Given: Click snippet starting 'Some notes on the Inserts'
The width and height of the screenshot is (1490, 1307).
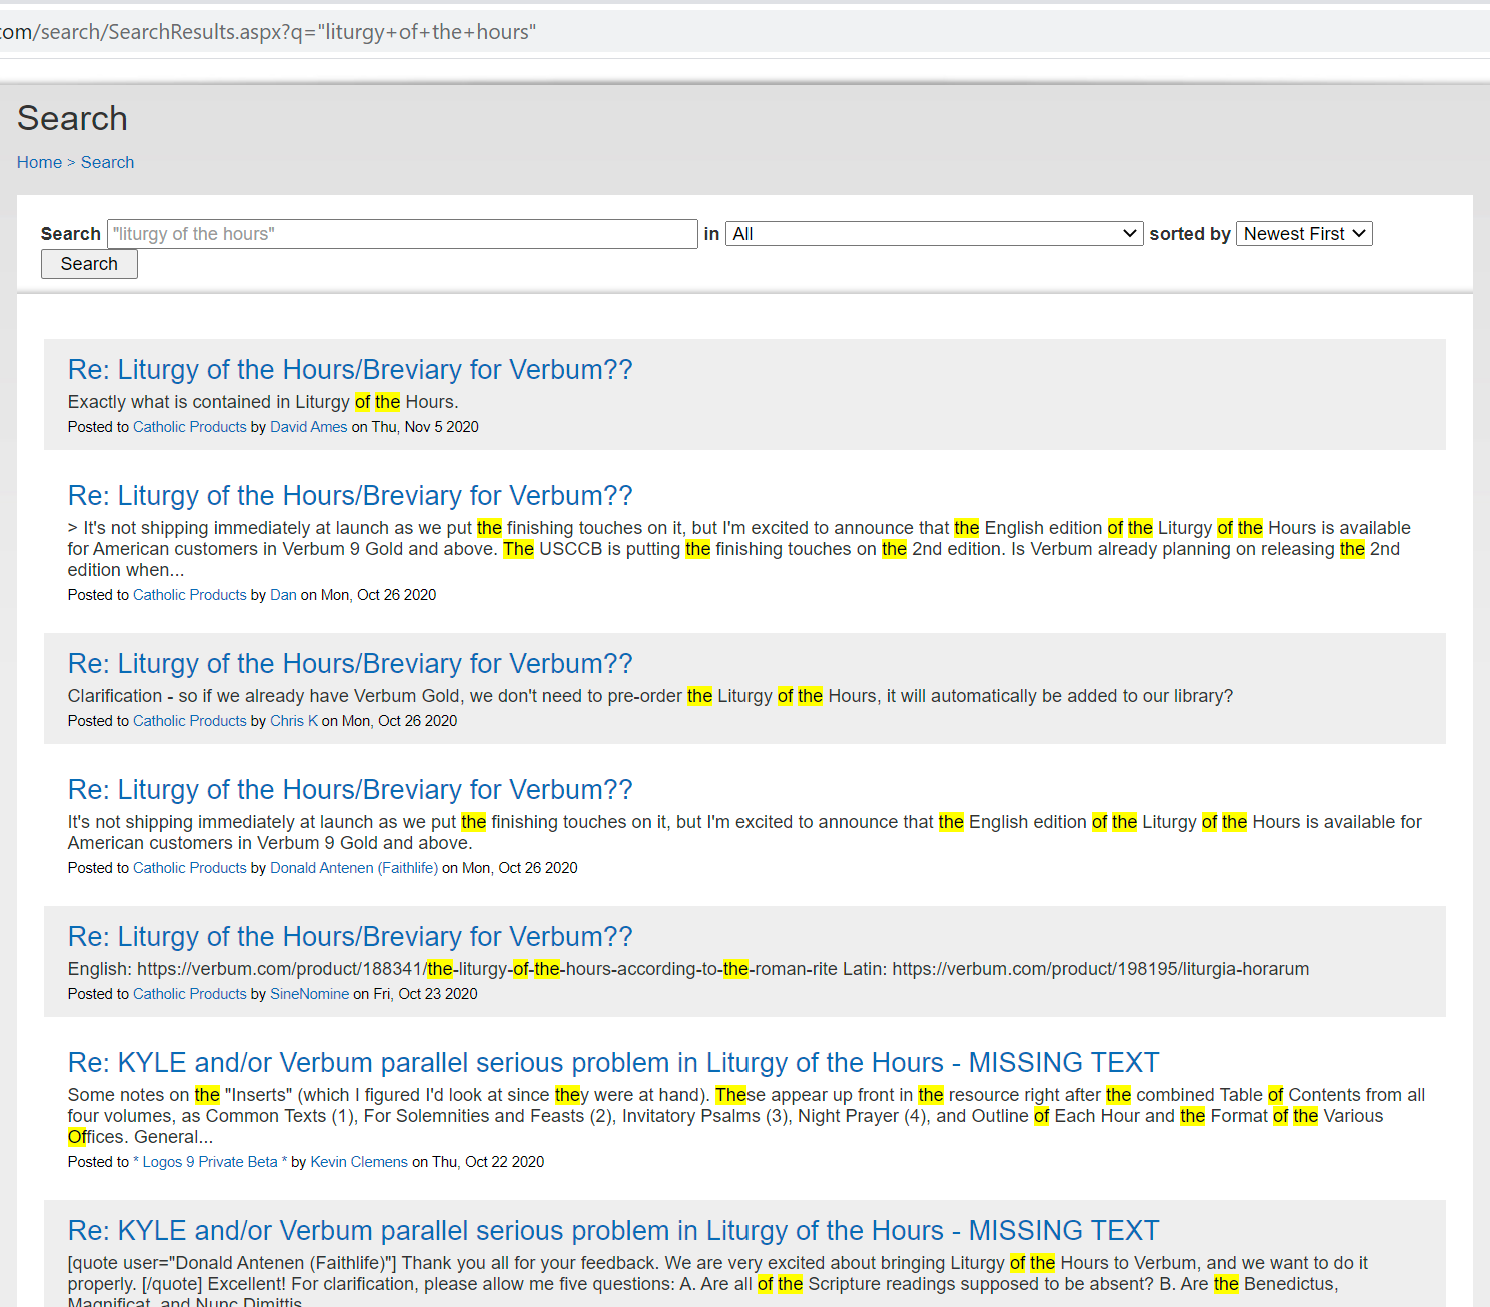Looking at the screenshot, I should pyautogui.click(x=746, y=1116).
